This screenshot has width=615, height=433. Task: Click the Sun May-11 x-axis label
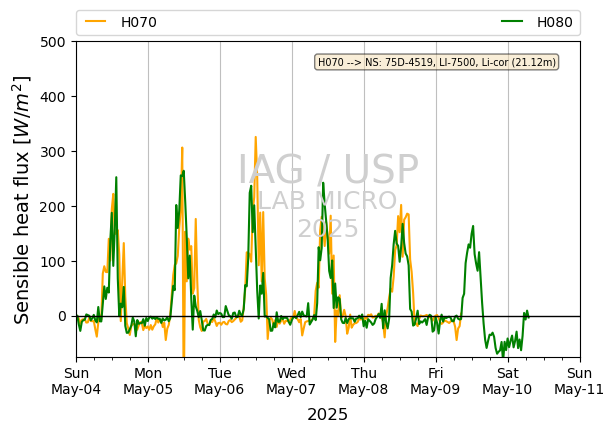(x=579, y=381)
